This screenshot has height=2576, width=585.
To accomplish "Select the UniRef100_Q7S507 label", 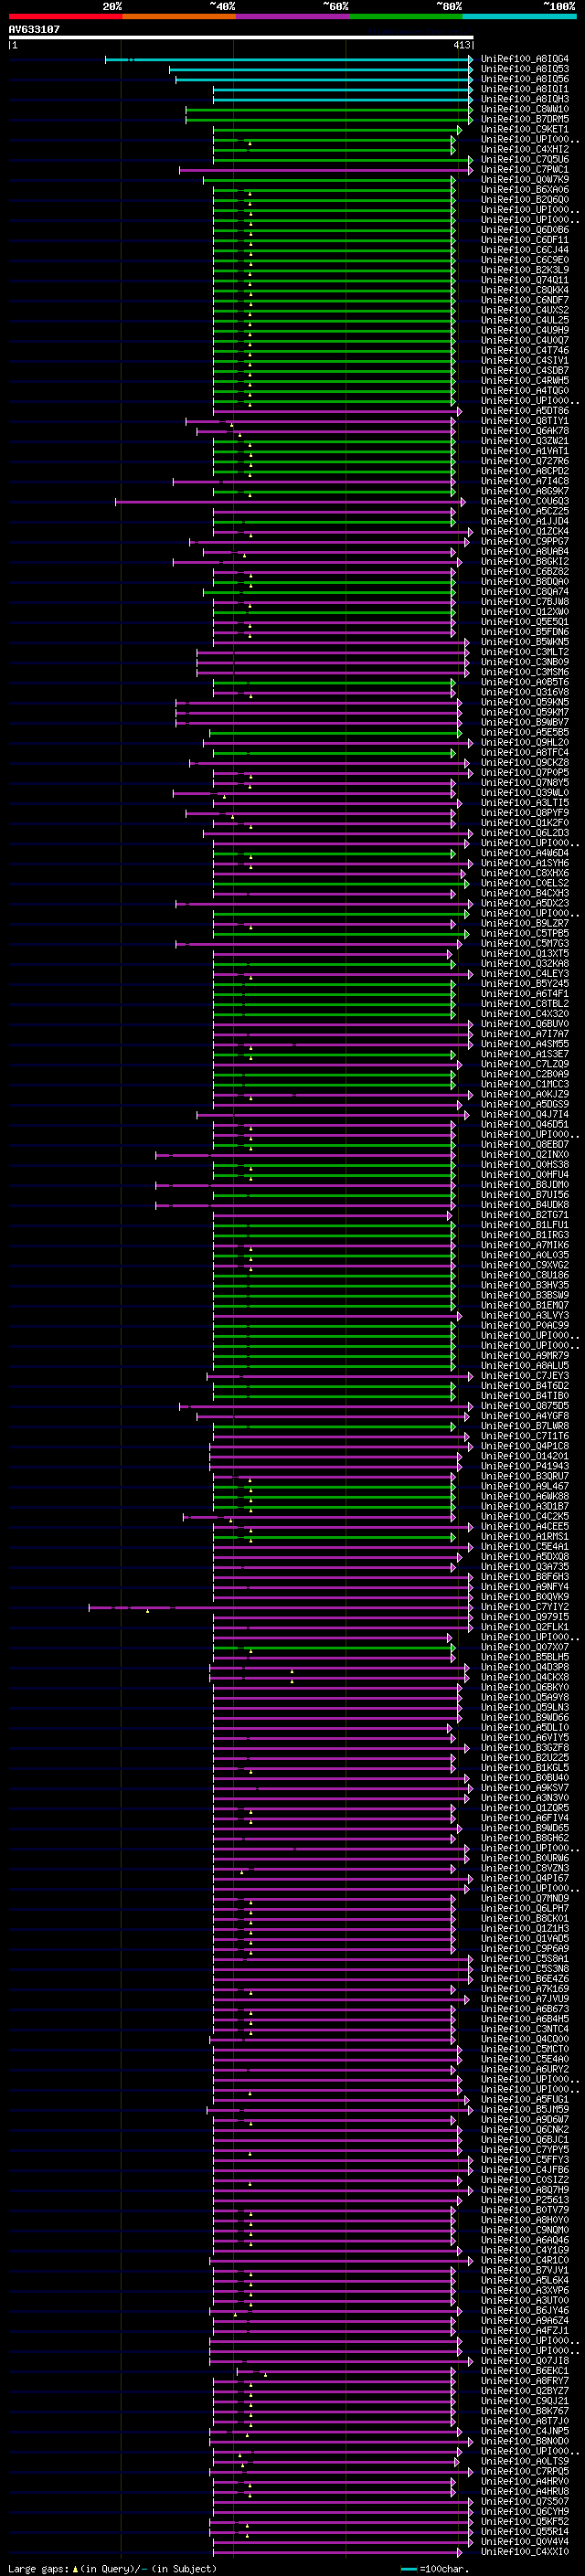I will [525, 2501].
